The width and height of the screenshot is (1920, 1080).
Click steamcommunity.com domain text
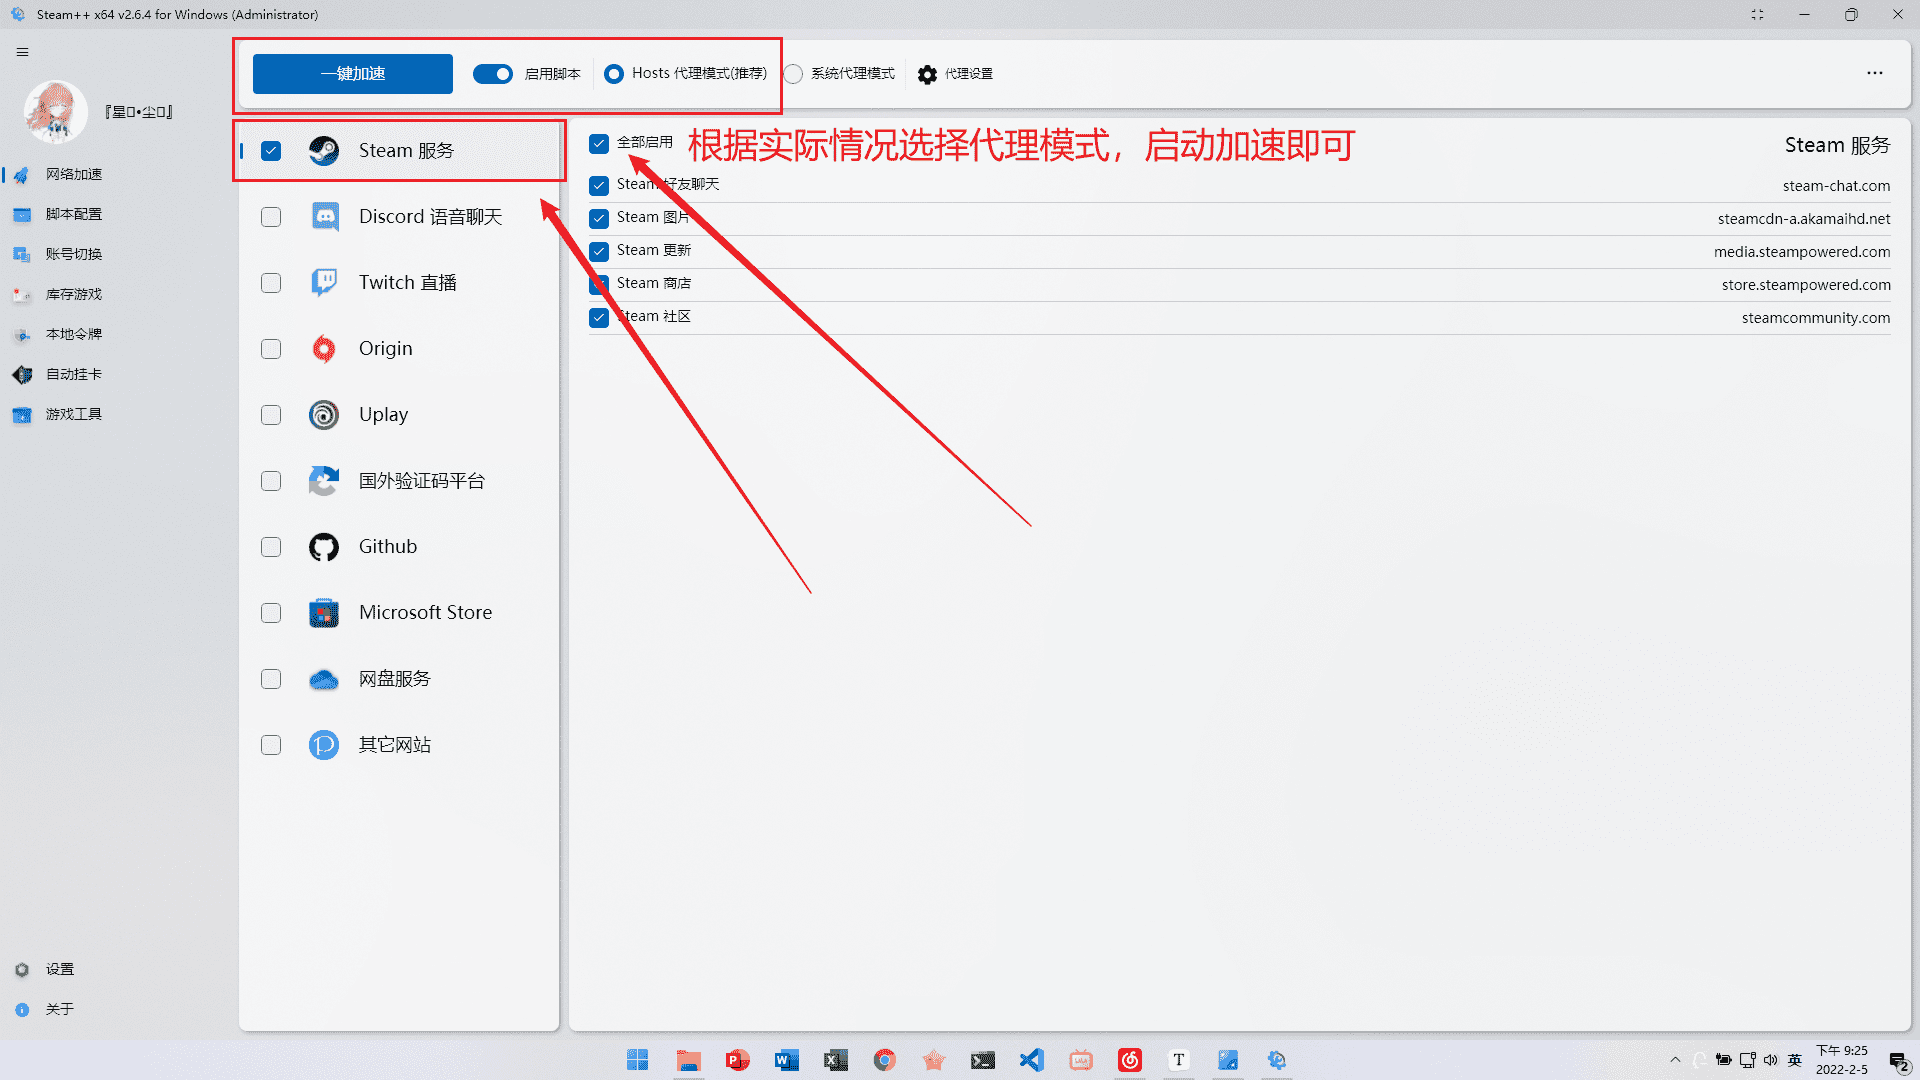tap(1816, 318)
